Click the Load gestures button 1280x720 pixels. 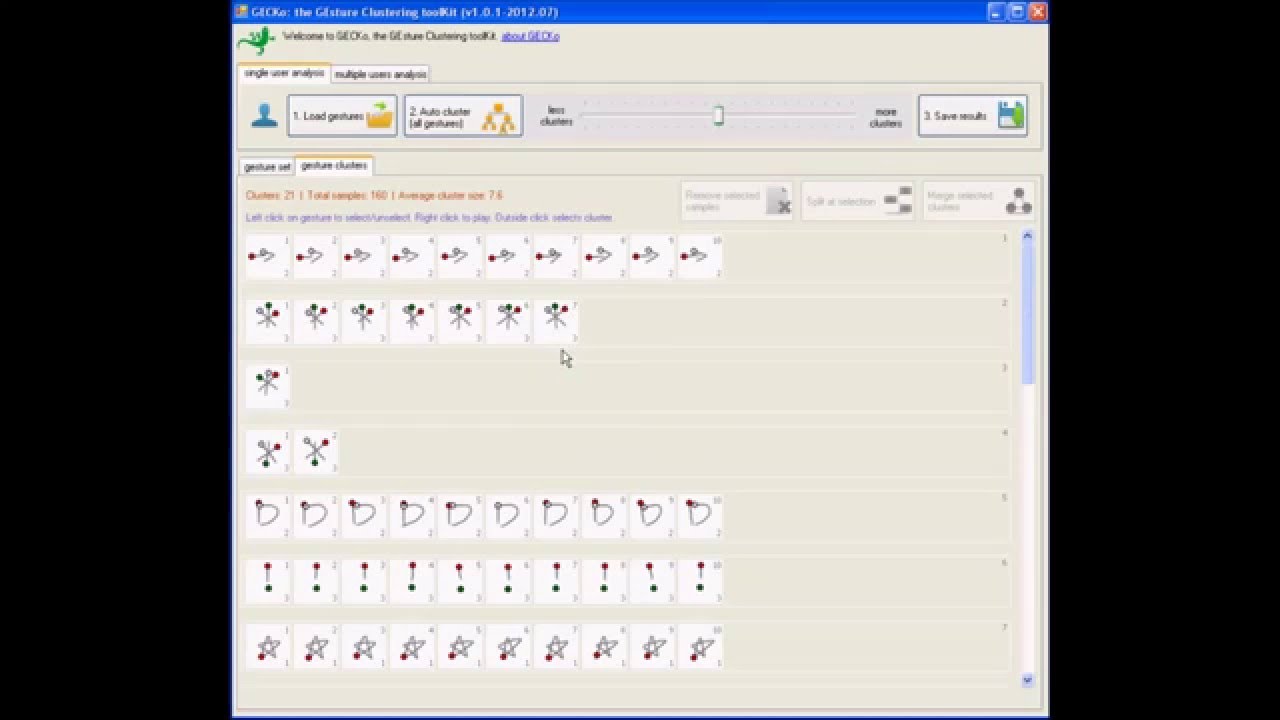[x=342, y=116]
